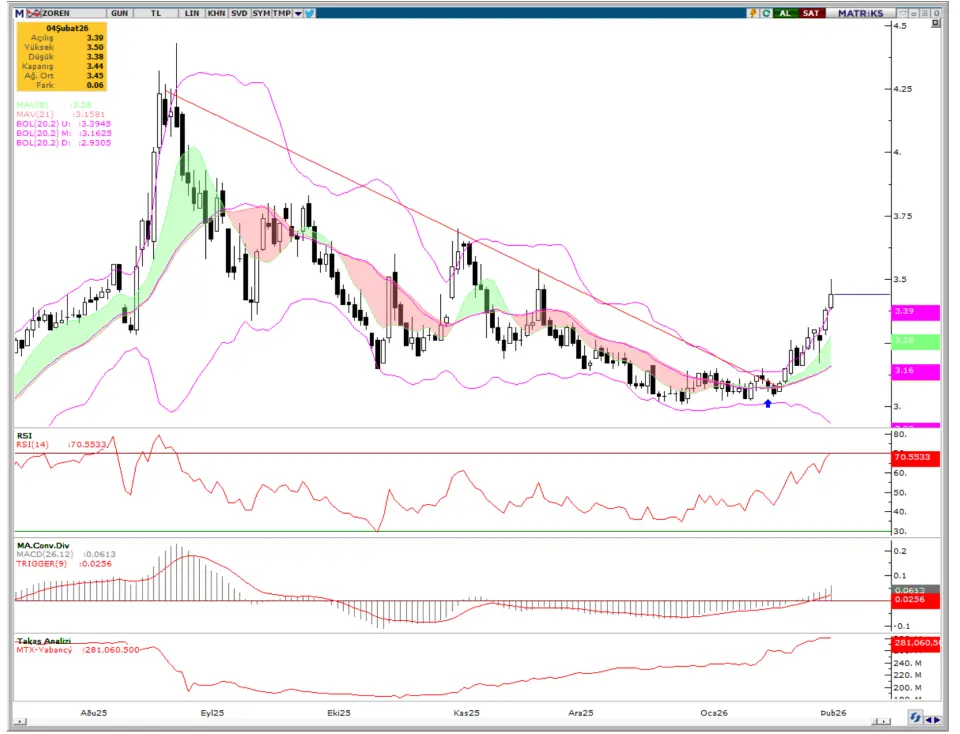Click the refresh arrows icon at bottom right
The height and width of the screenshot is (734, 960).
[915, 719]
